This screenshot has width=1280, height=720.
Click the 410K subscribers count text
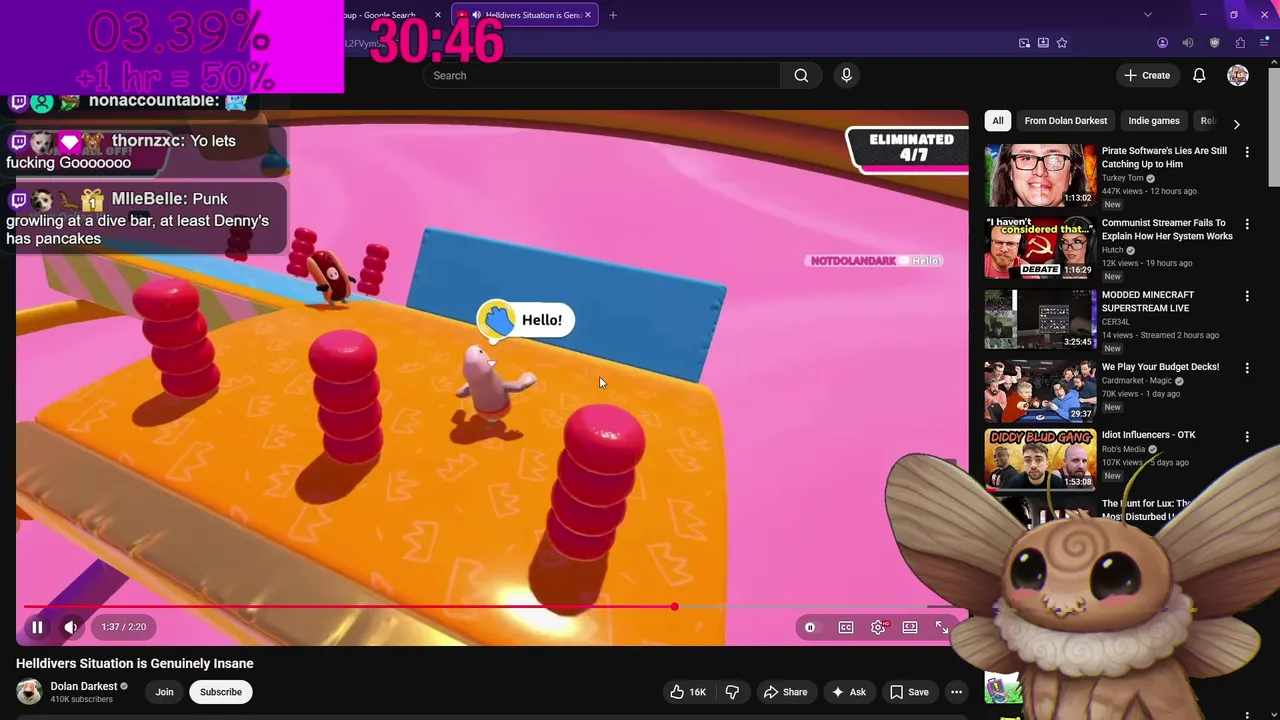pos(81,699)
